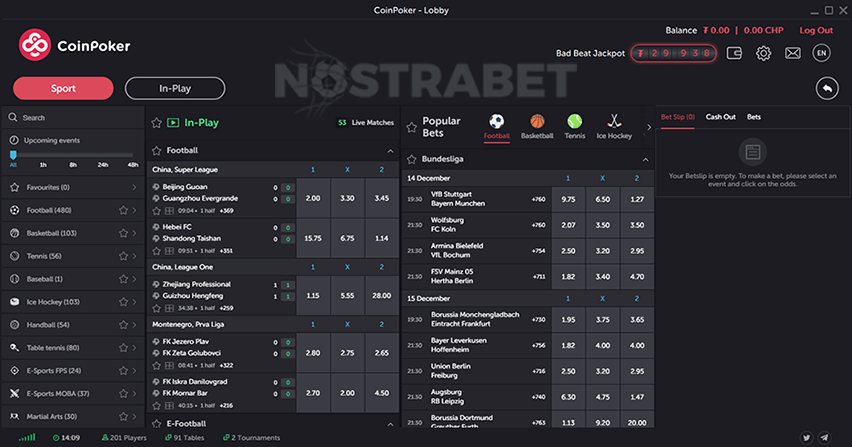Image resolution: width=852 pixels, height=447 pixels.
Task: Open Bets tab
Action: (754, 117)
